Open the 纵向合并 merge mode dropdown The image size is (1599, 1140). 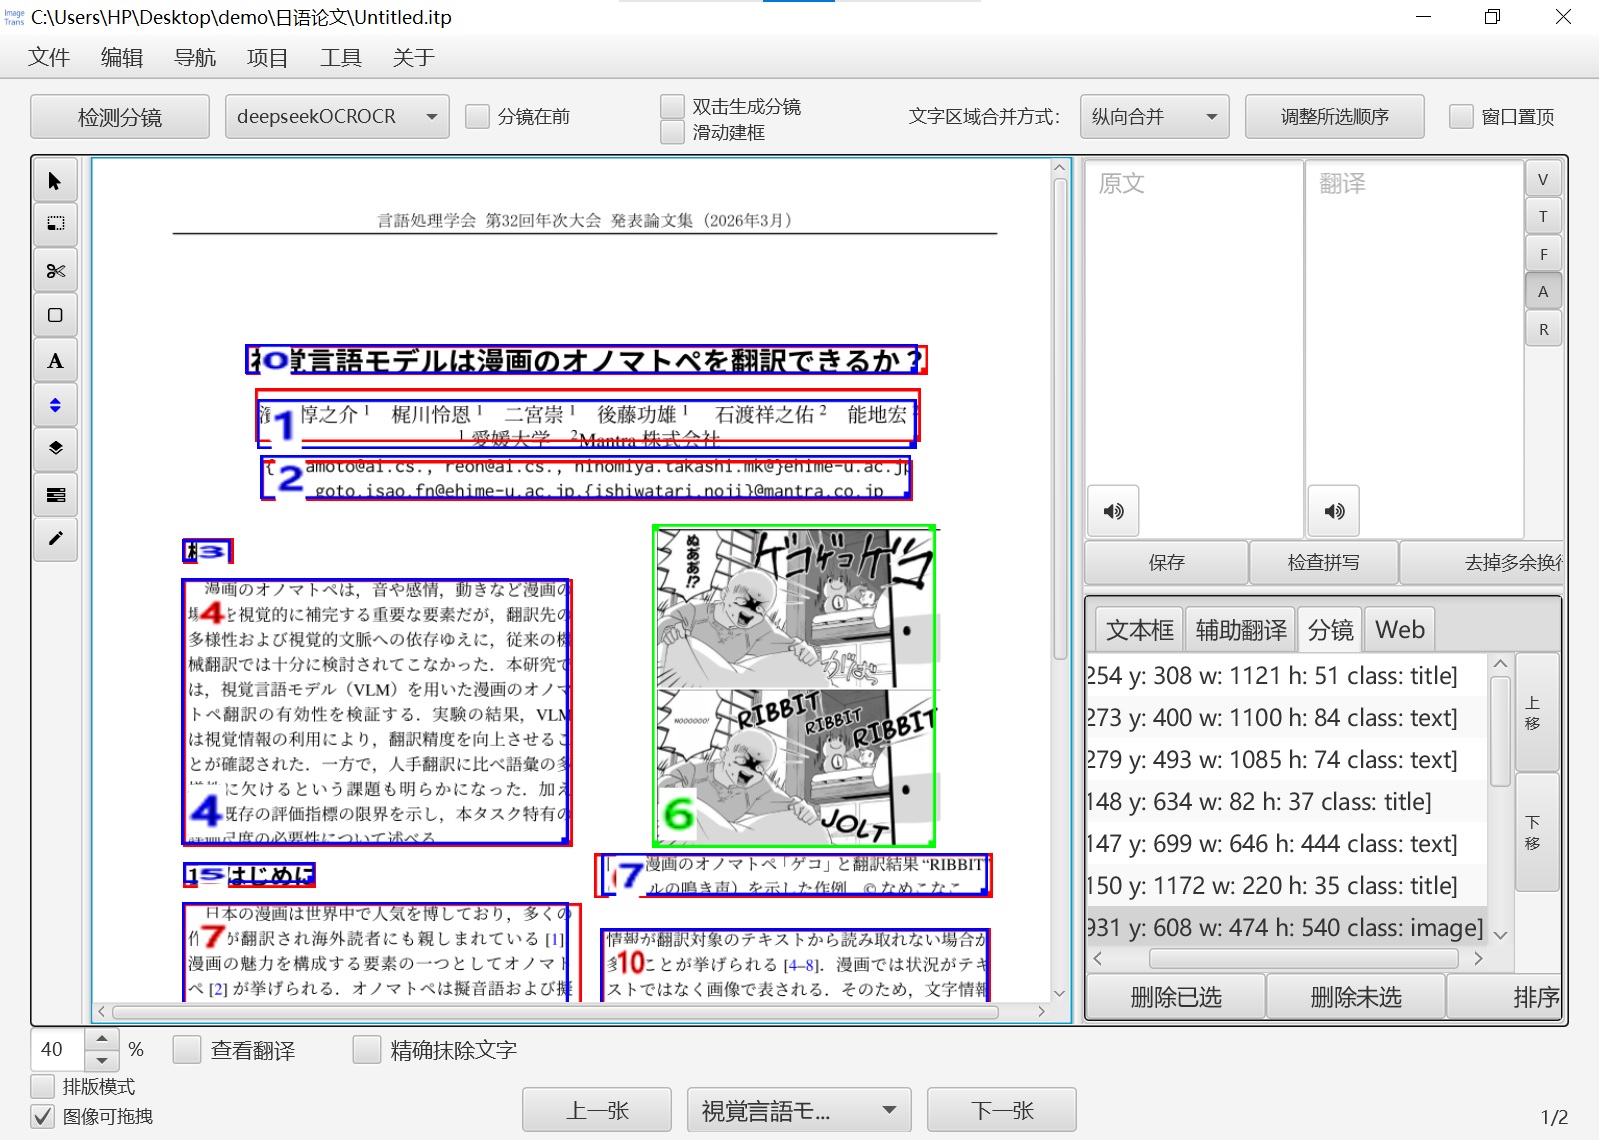coord(1155,117)
